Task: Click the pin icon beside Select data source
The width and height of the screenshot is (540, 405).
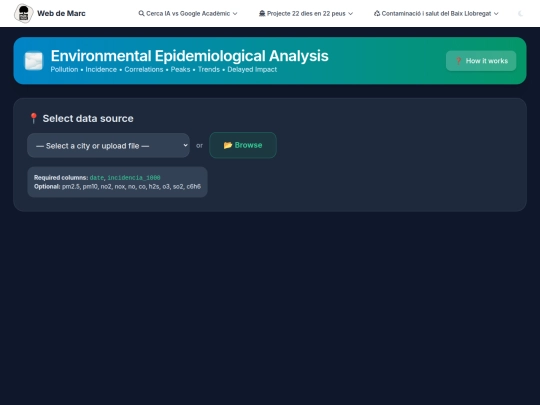Action: coord(33,118)
